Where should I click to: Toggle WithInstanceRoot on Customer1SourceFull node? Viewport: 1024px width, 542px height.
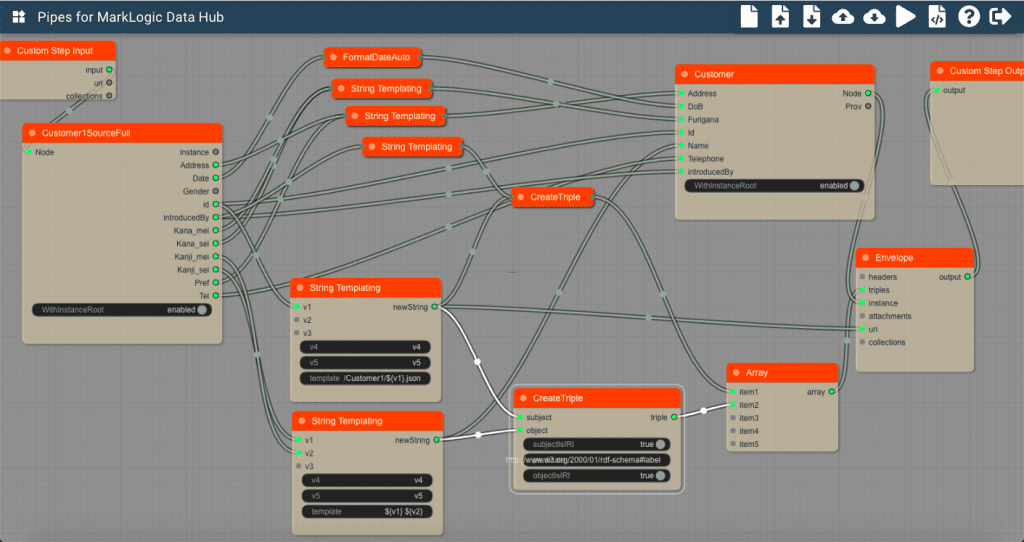[202, 310]
